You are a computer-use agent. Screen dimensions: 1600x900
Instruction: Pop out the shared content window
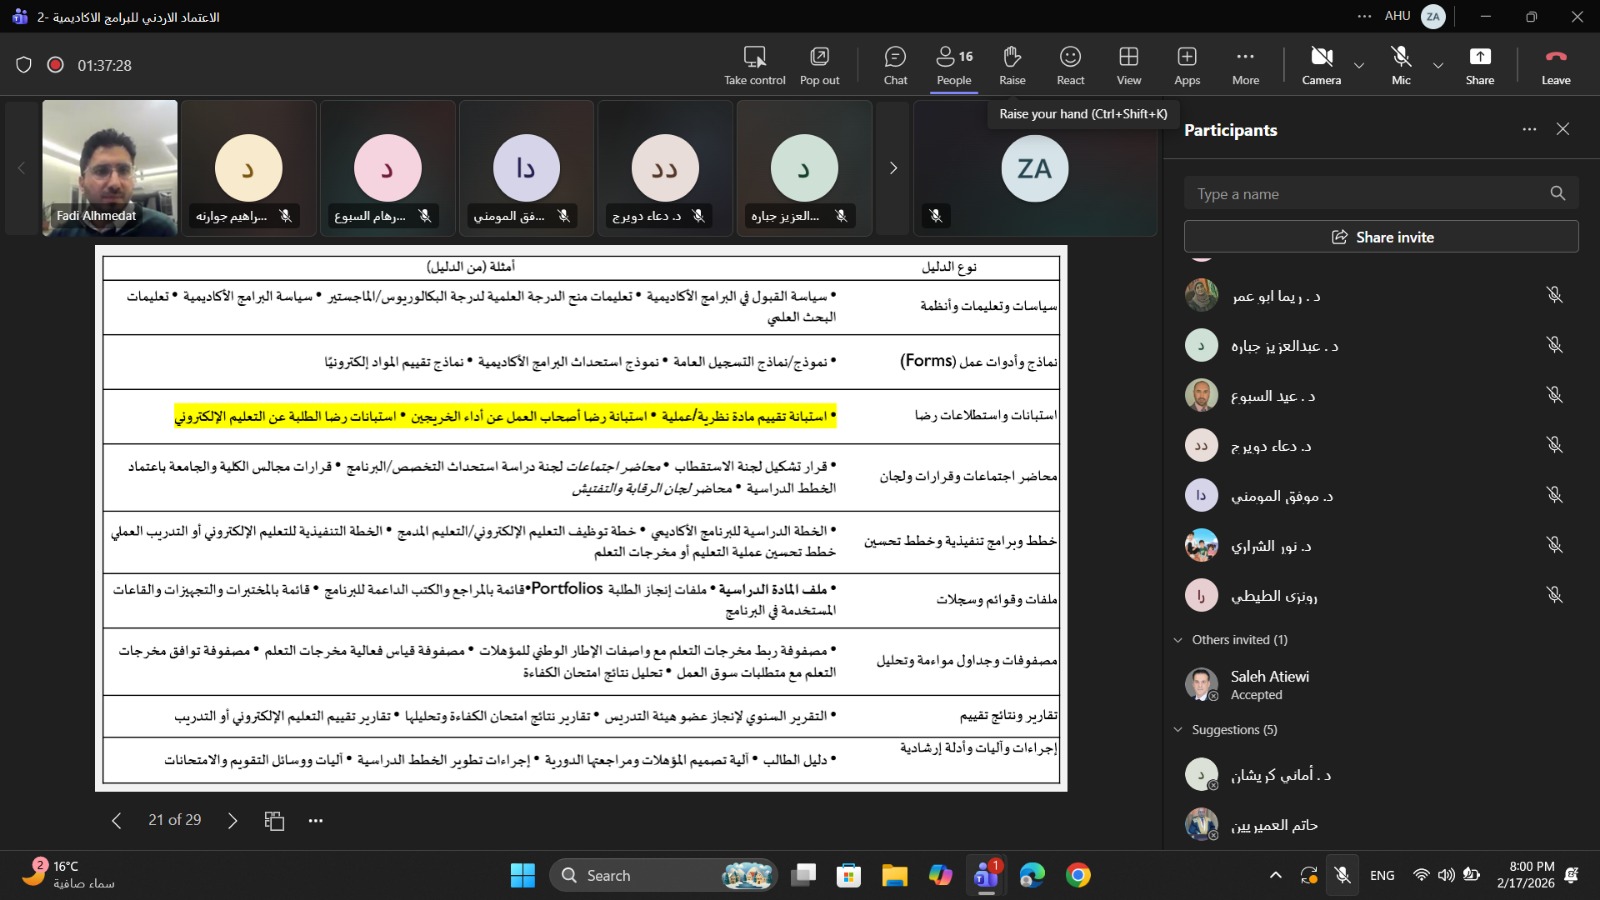coord(819,65)
